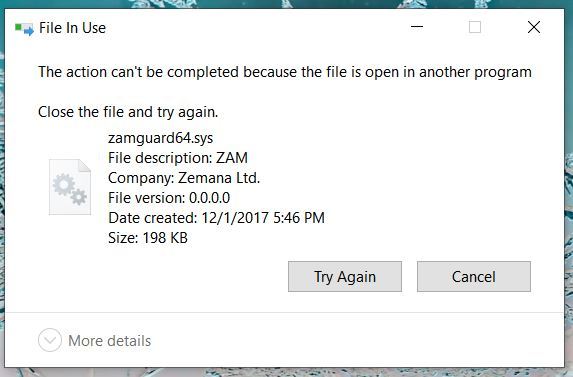Click the Size: 198 KB line
The width and height of the screenshot is (573, 377).
click(x=148, y=238)
